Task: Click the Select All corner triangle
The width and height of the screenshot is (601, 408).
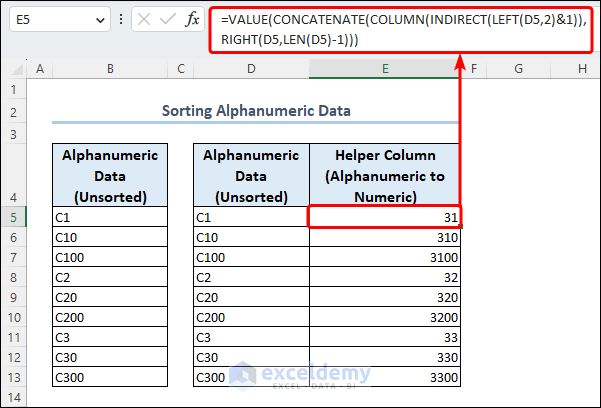Action: click(17, 69)
